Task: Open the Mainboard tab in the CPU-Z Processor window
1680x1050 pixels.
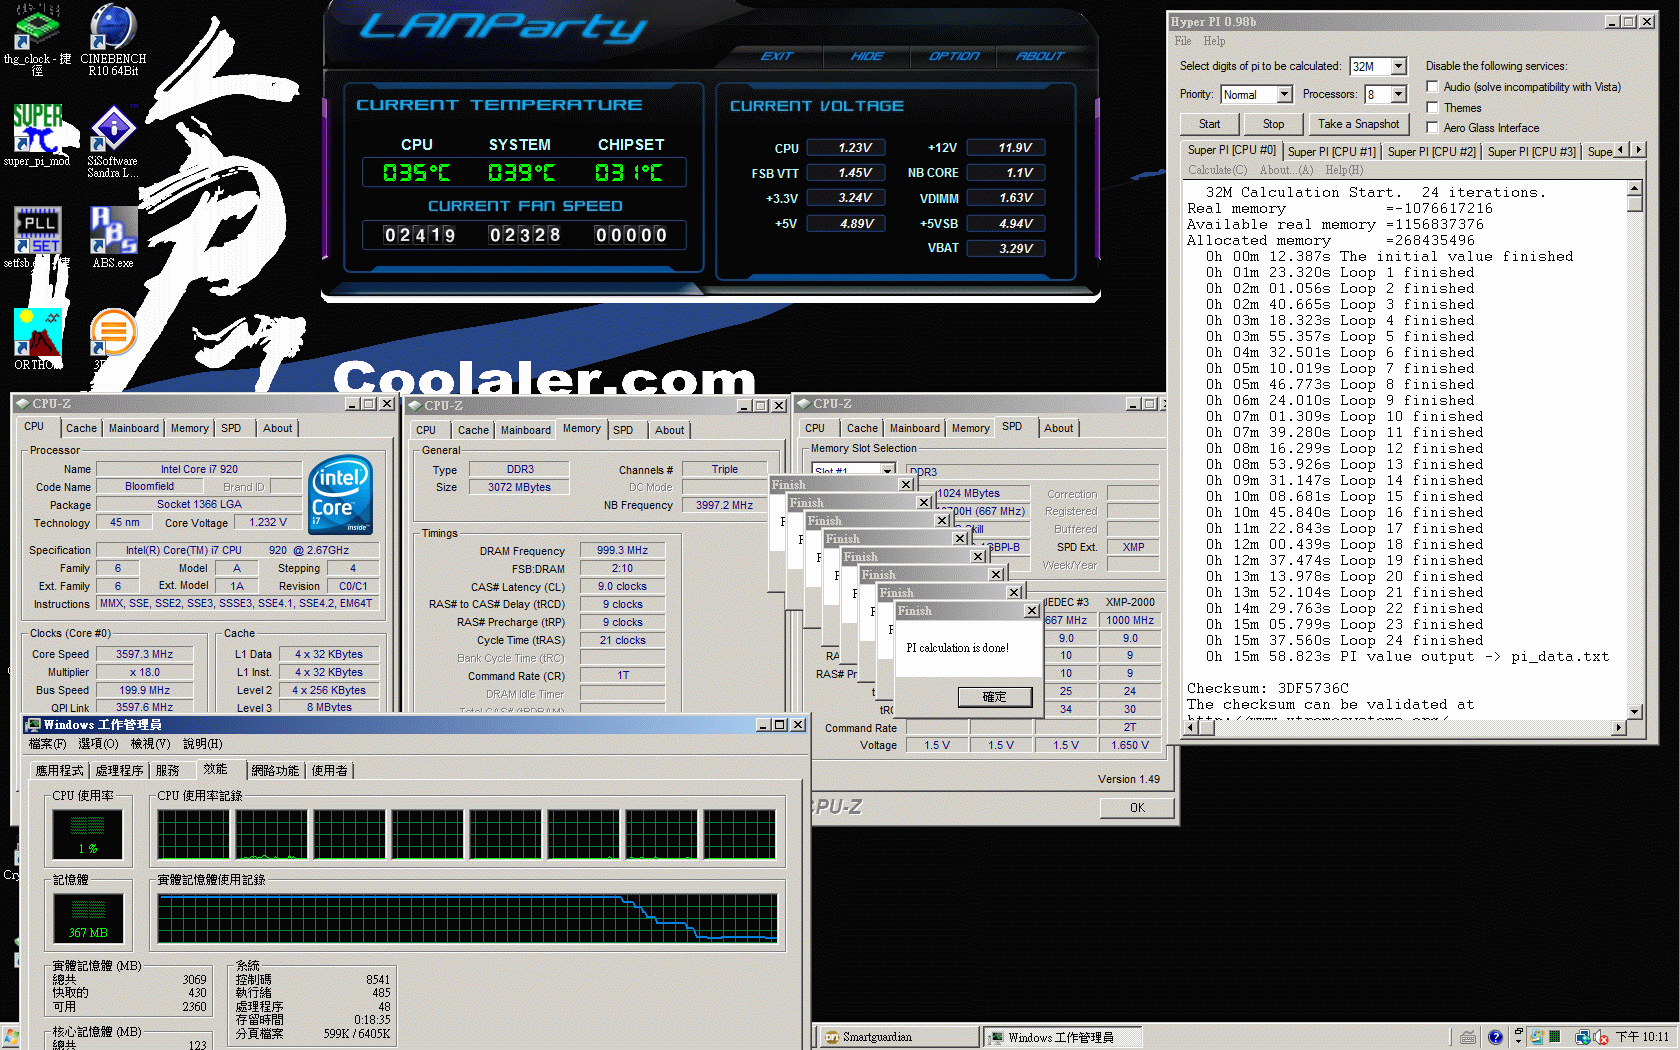Action: [x=134, y=429]
